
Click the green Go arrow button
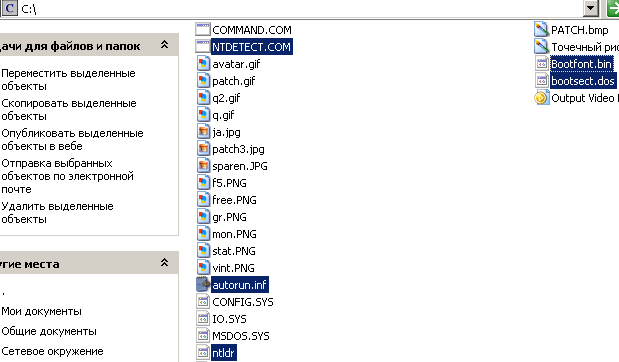(x=613, y=8)
